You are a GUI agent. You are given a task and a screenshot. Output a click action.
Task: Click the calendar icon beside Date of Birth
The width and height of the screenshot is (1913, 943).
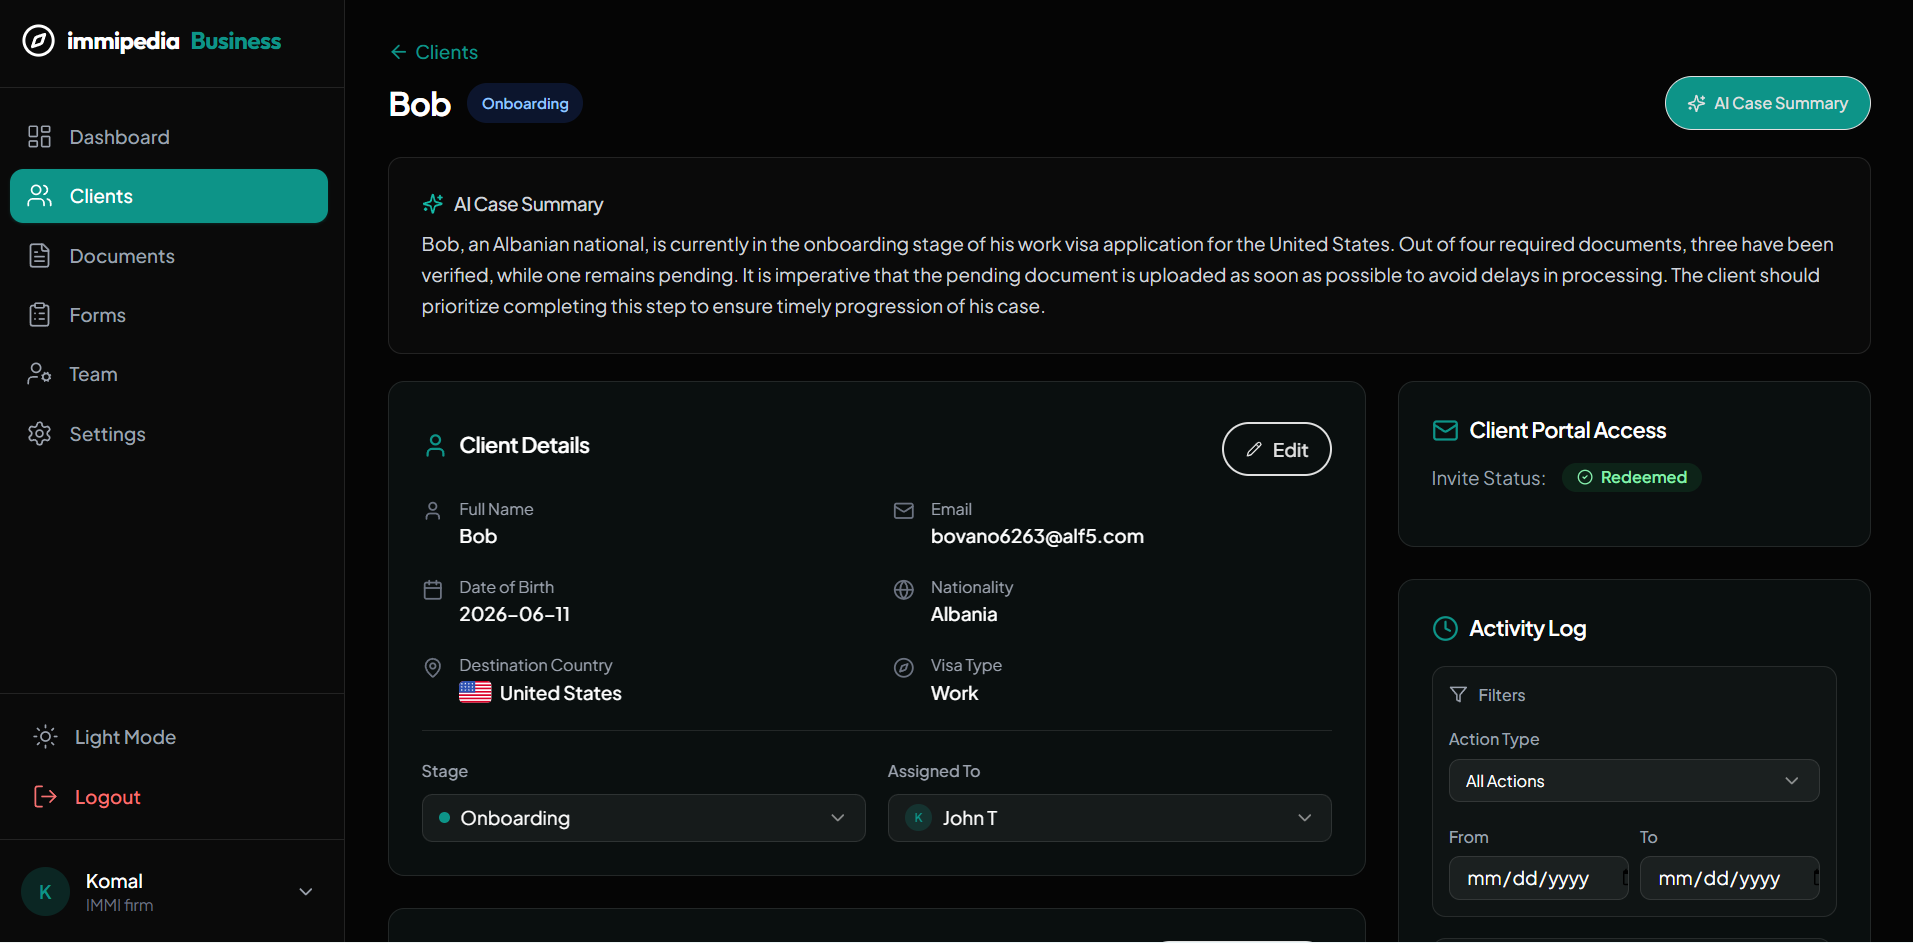[433, 590]
